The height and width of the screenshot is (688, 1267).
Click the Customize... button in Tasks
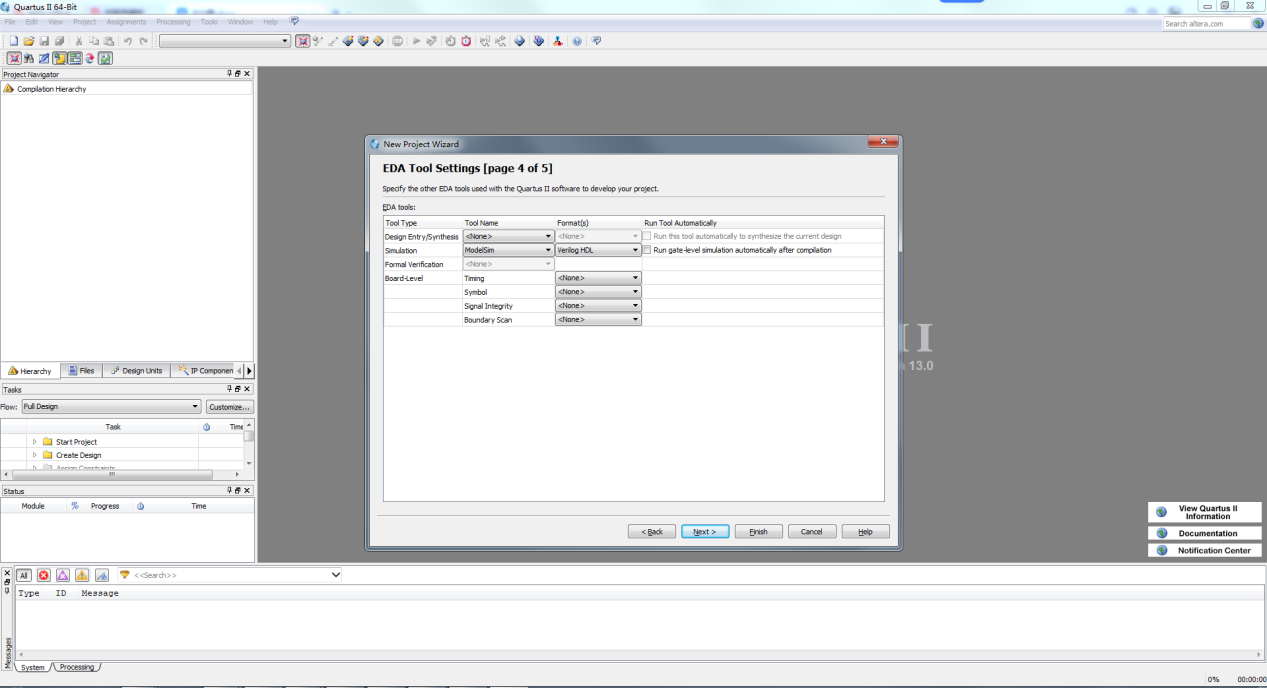click(229, 407)
